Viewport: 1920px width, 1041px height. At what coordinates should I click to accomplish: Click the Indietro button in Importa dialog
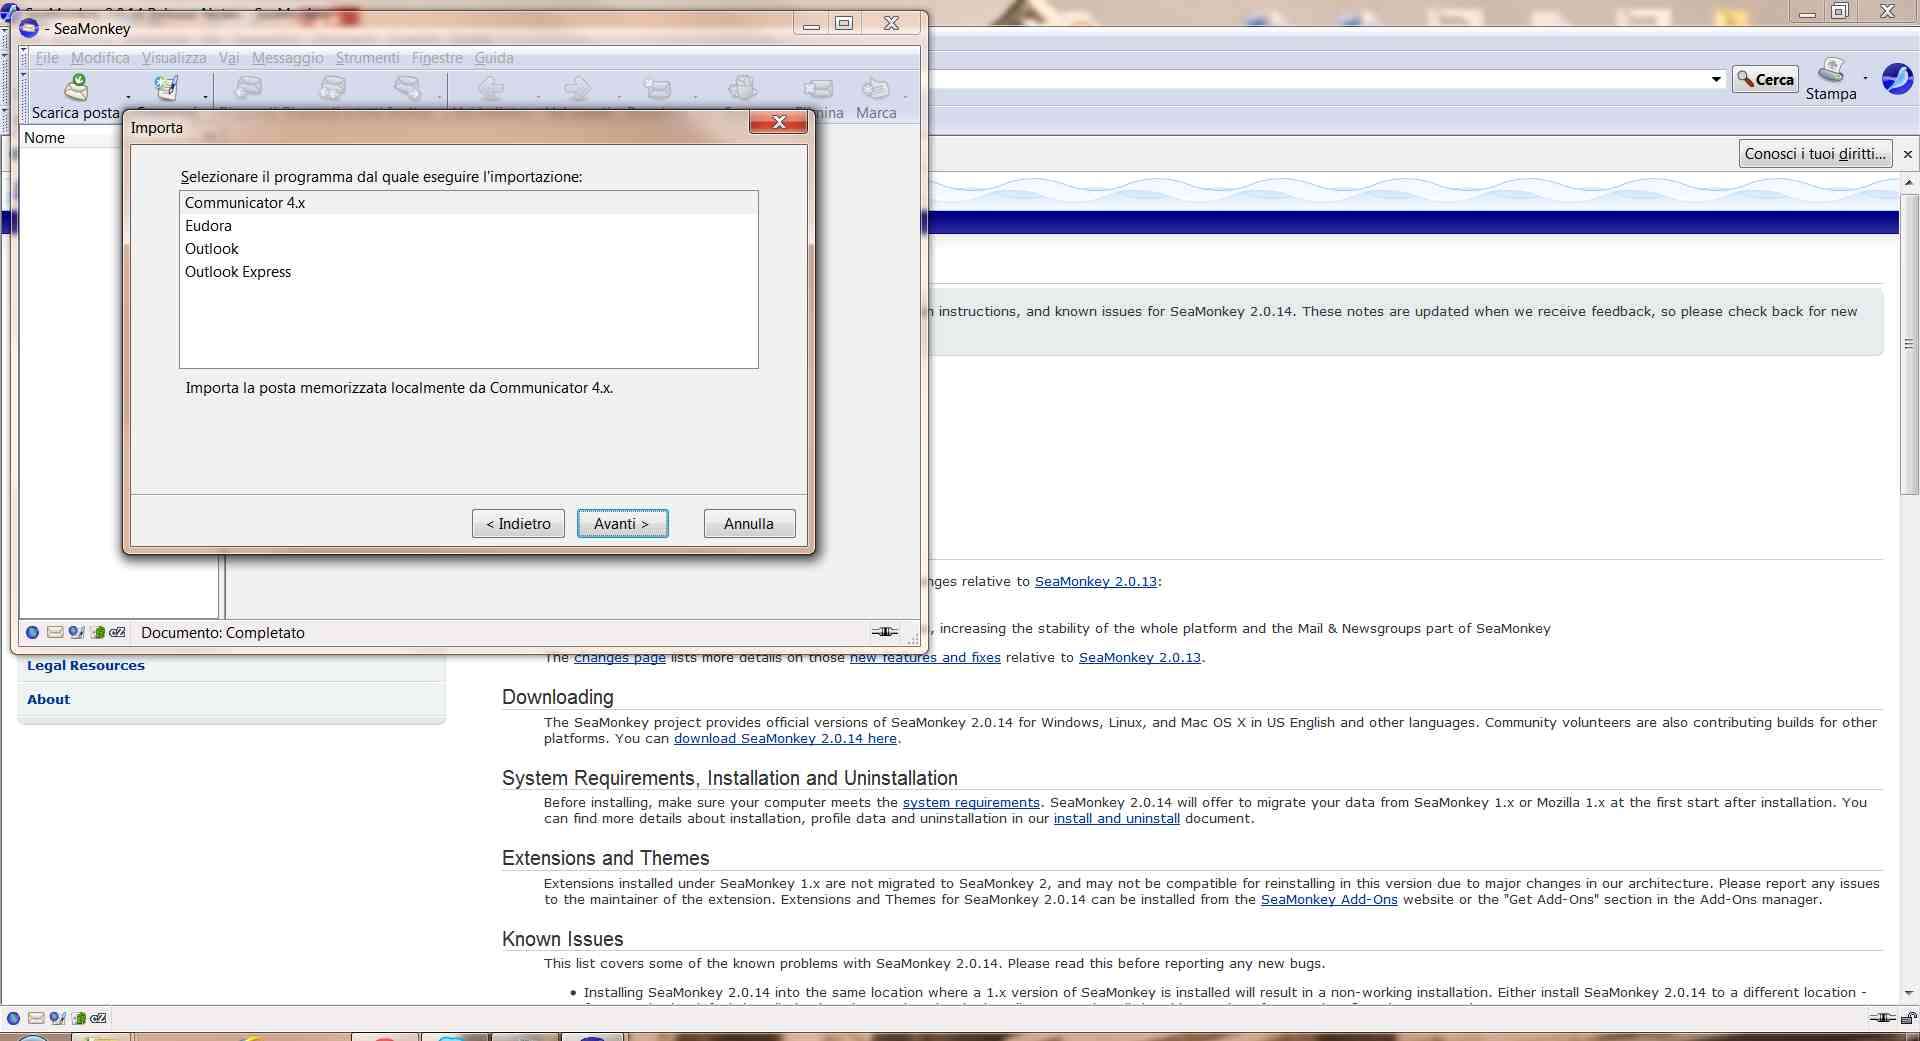click(518, 524)
